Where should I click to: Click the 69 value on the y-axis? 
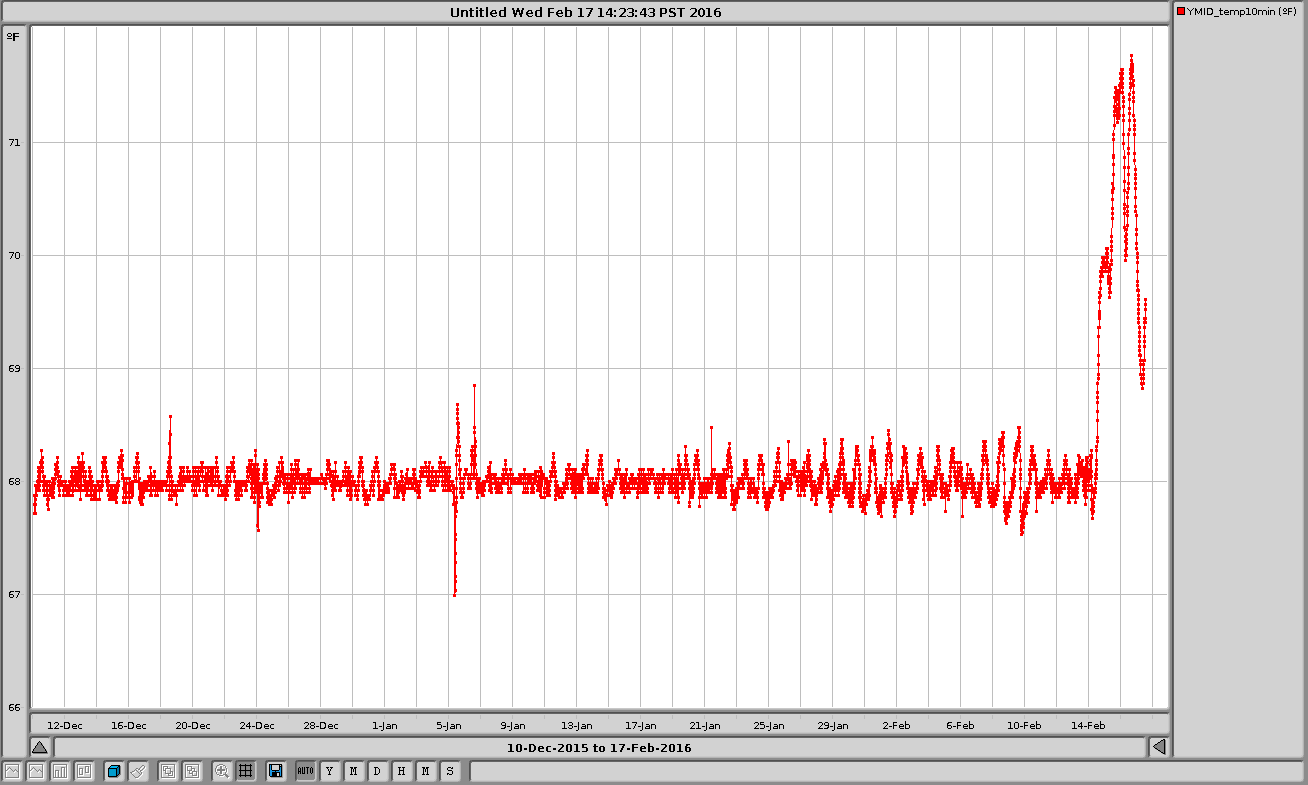coord(14,368)
